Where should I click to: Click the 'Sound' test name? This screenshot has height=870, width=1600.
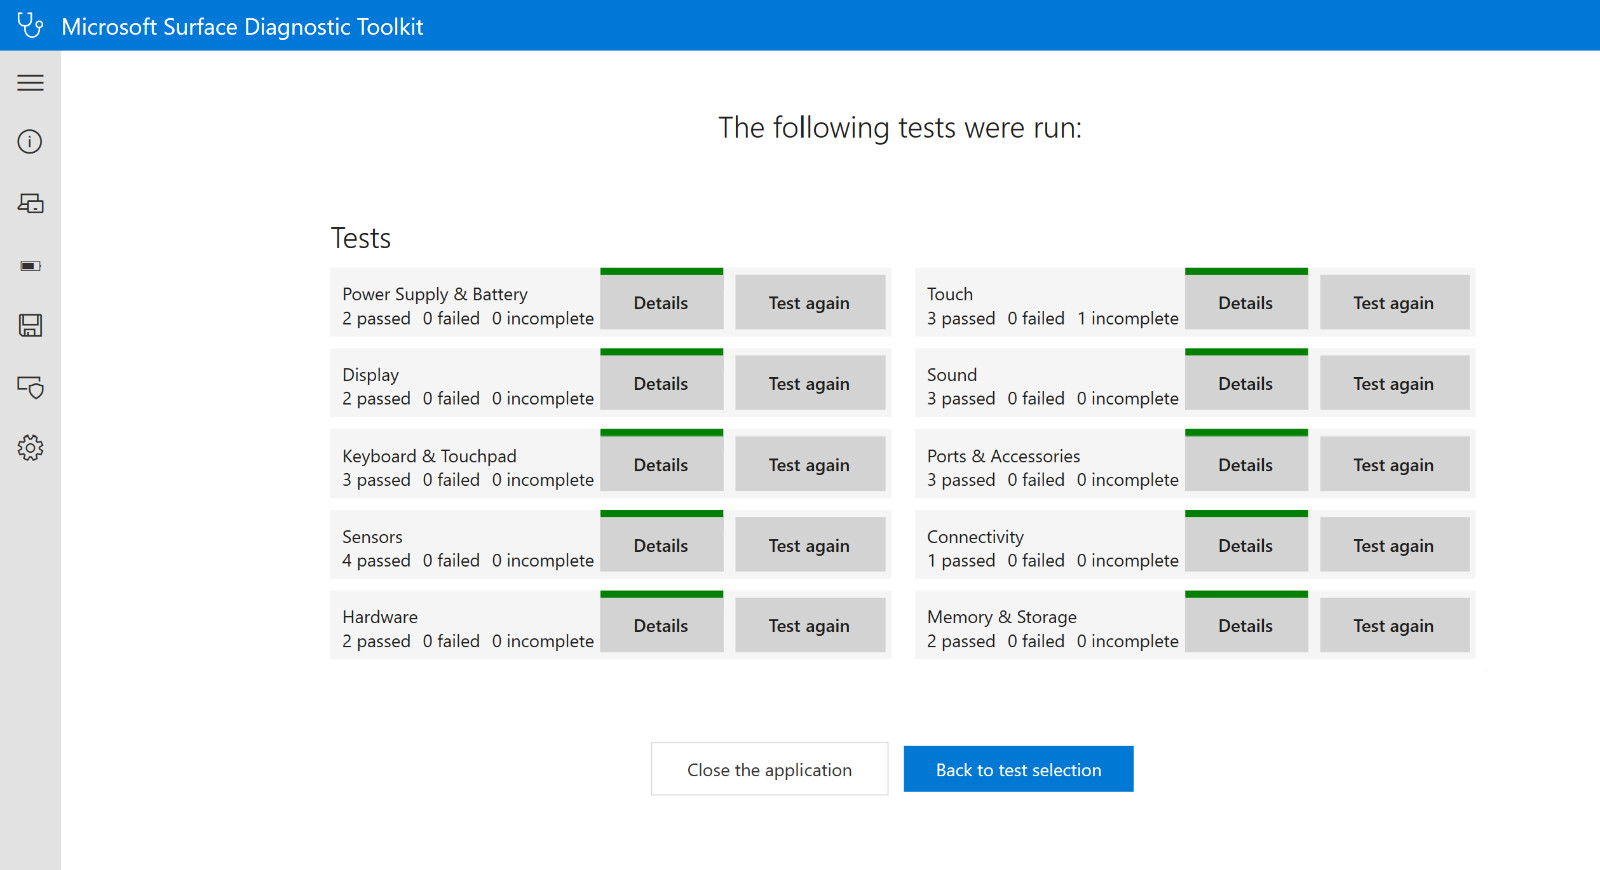(x=952, y=375)
